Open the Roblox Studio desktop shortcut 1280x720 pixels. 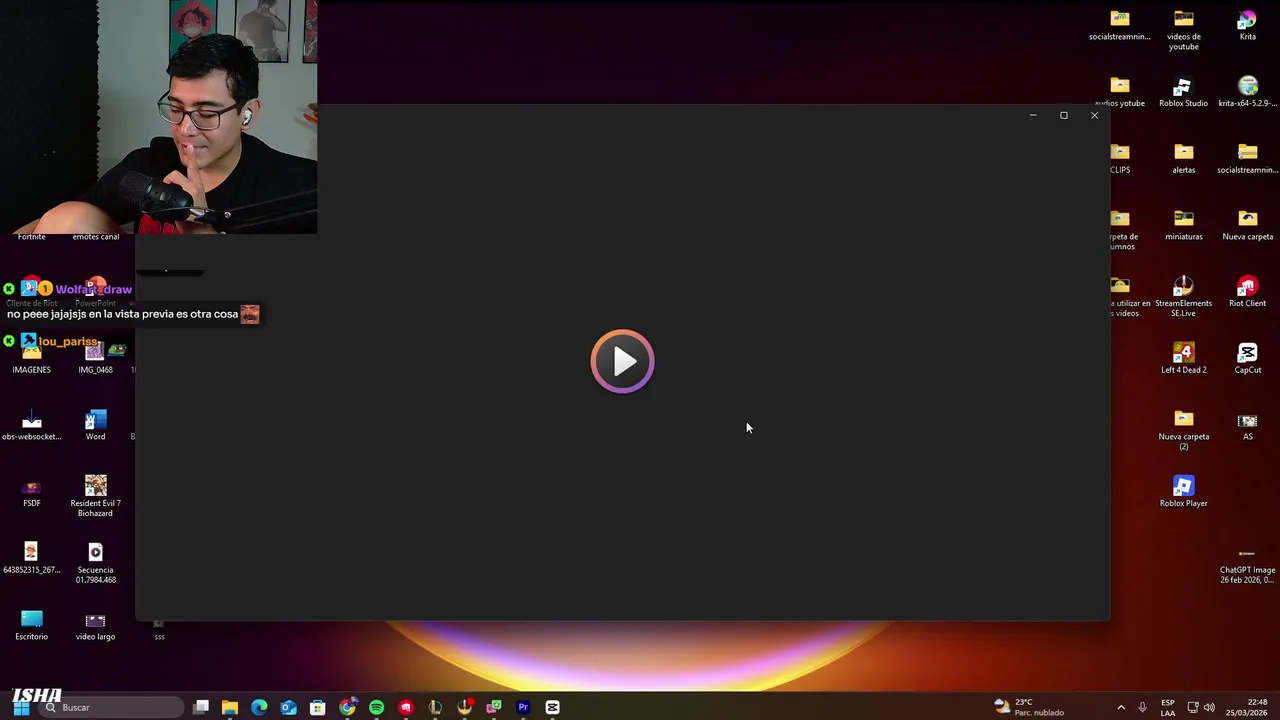pyautogui.click(x=1183, y=93)
